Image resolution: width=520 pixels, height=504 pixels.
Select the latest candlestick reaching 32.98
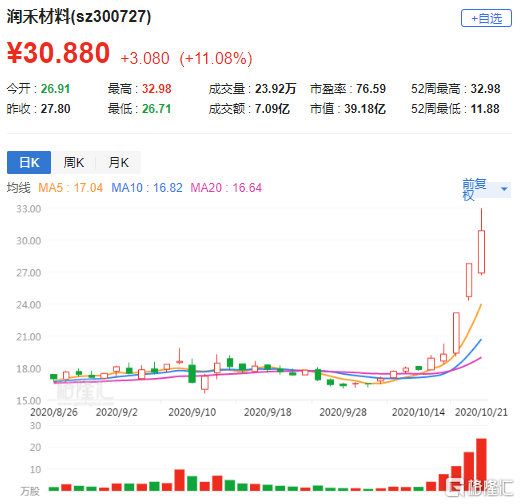pos(481,242)
